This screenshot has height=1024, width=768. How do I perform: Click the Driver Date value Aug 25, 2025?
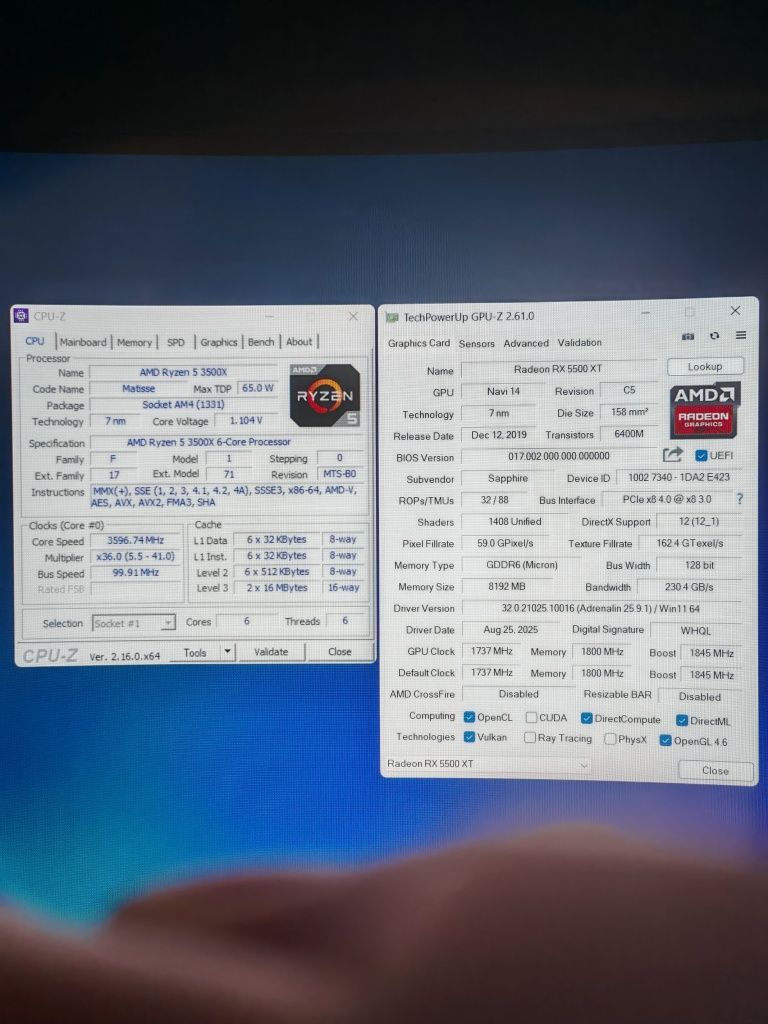point(511,630)
